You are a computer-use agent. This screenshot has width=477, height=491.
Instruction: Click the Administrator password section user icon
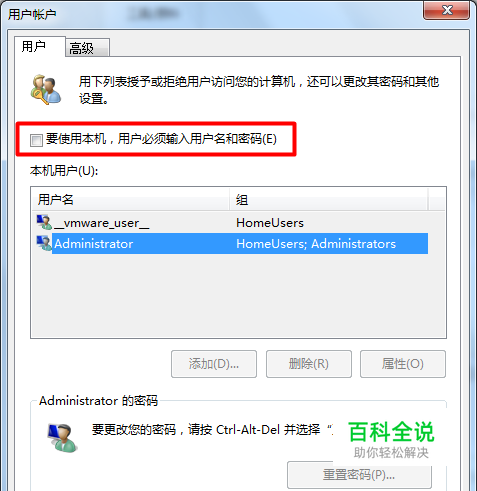62,437
